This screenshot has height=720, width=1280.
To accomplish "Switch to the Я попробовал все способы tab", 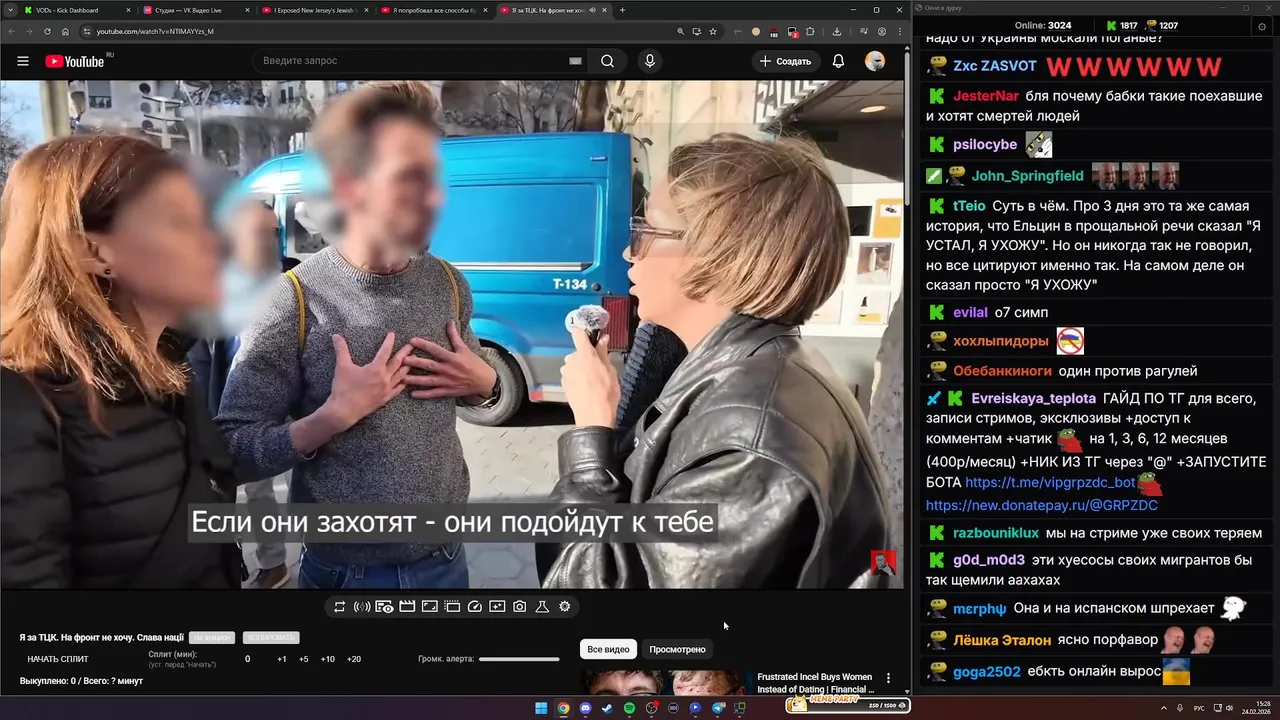I will (434, 10).
